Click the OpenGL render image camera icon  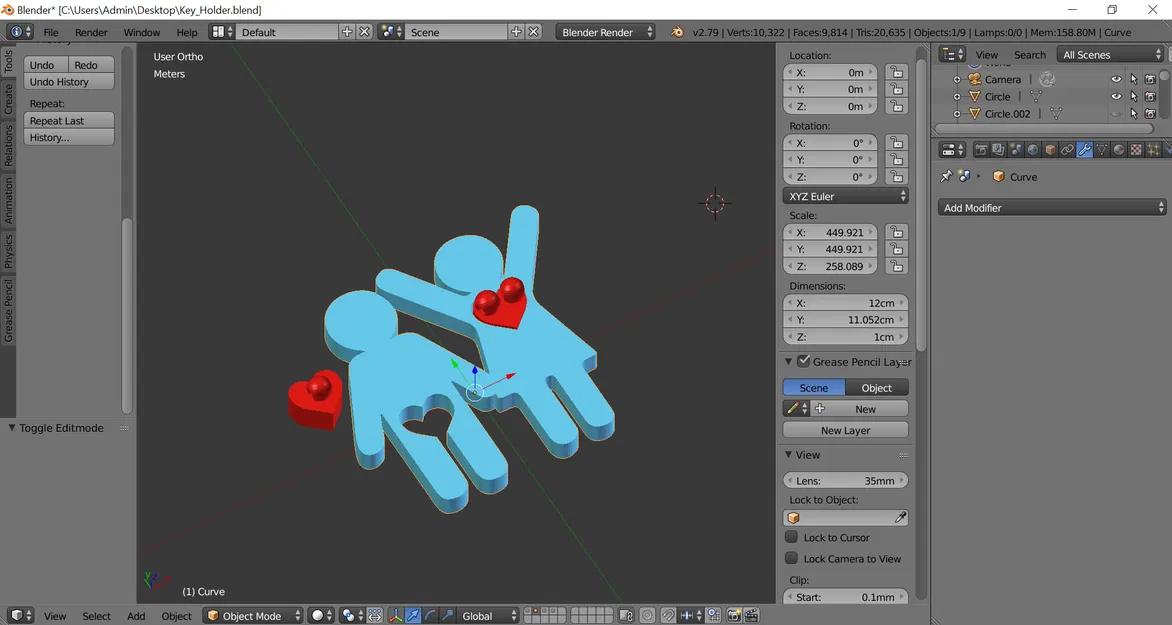(x=734, y=616)
